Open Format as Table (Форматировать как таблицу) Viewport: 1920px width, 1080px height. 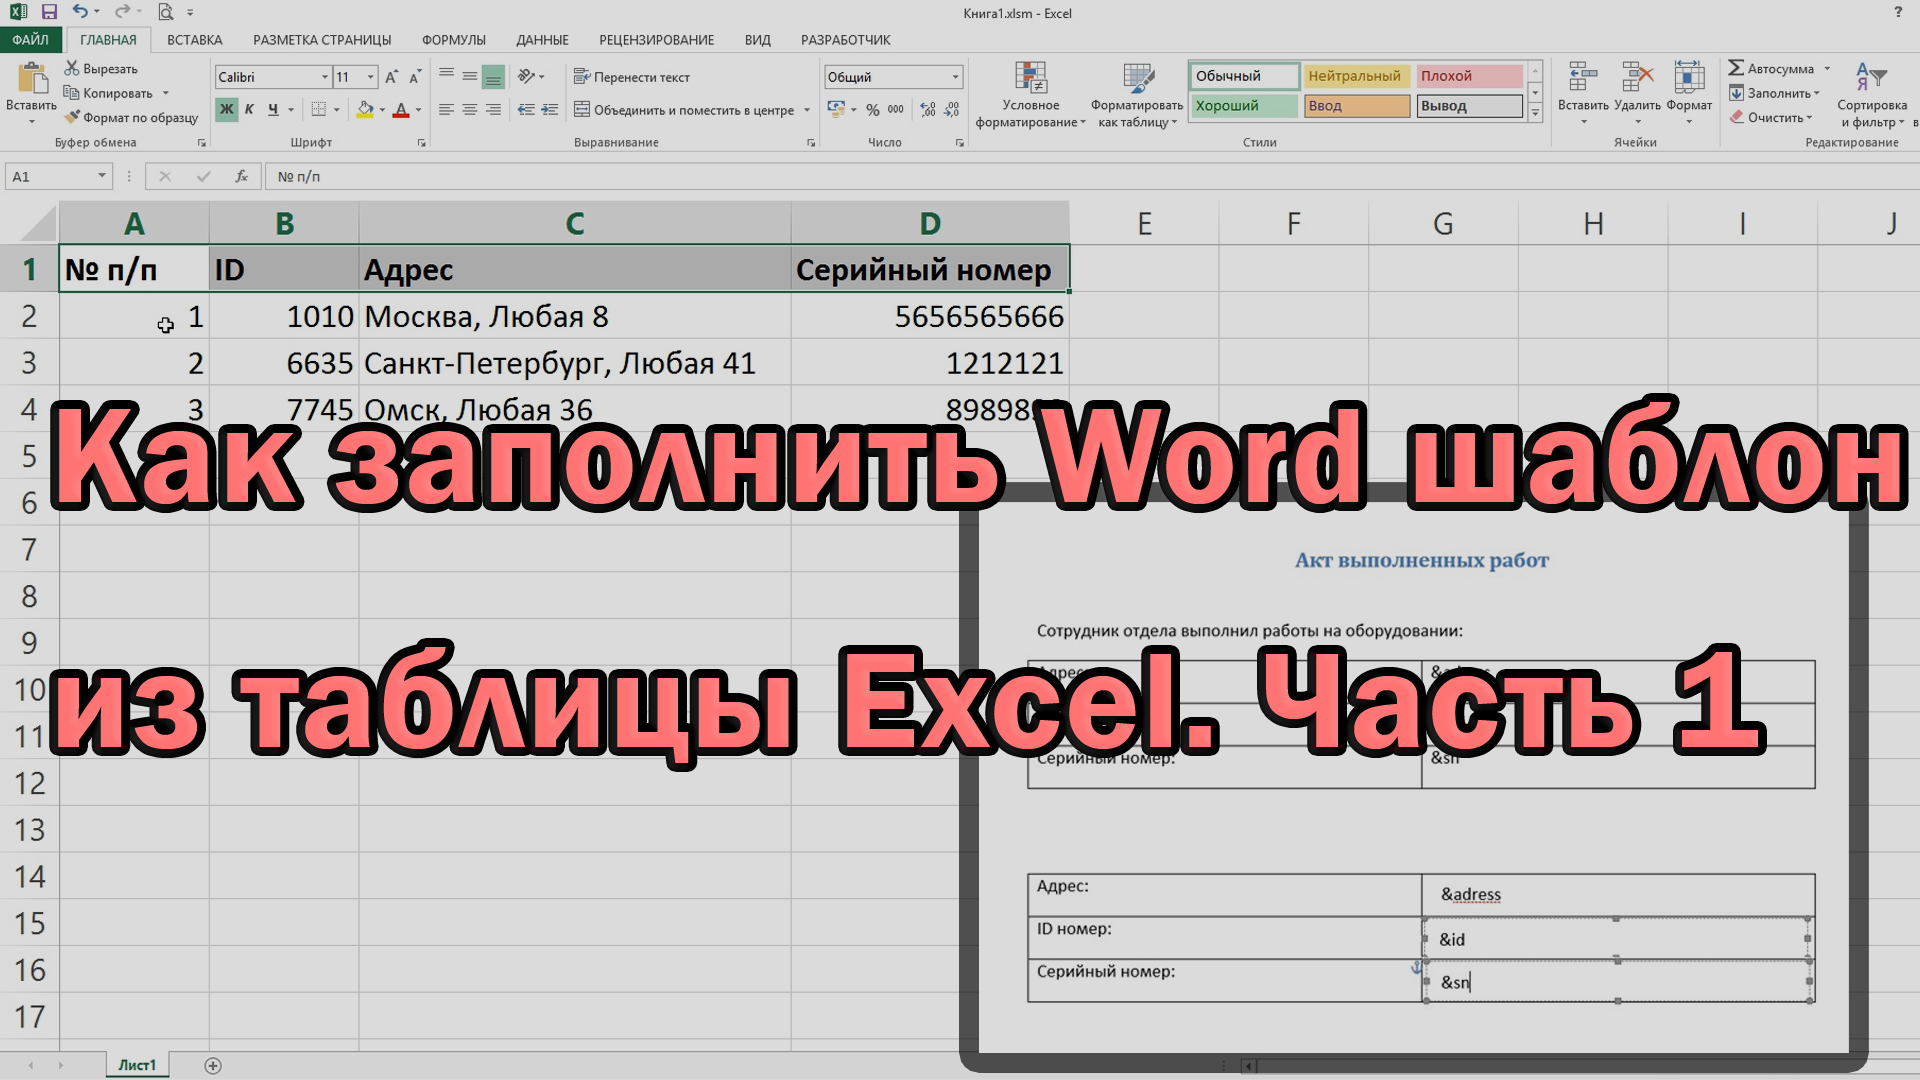(1137, 95)
